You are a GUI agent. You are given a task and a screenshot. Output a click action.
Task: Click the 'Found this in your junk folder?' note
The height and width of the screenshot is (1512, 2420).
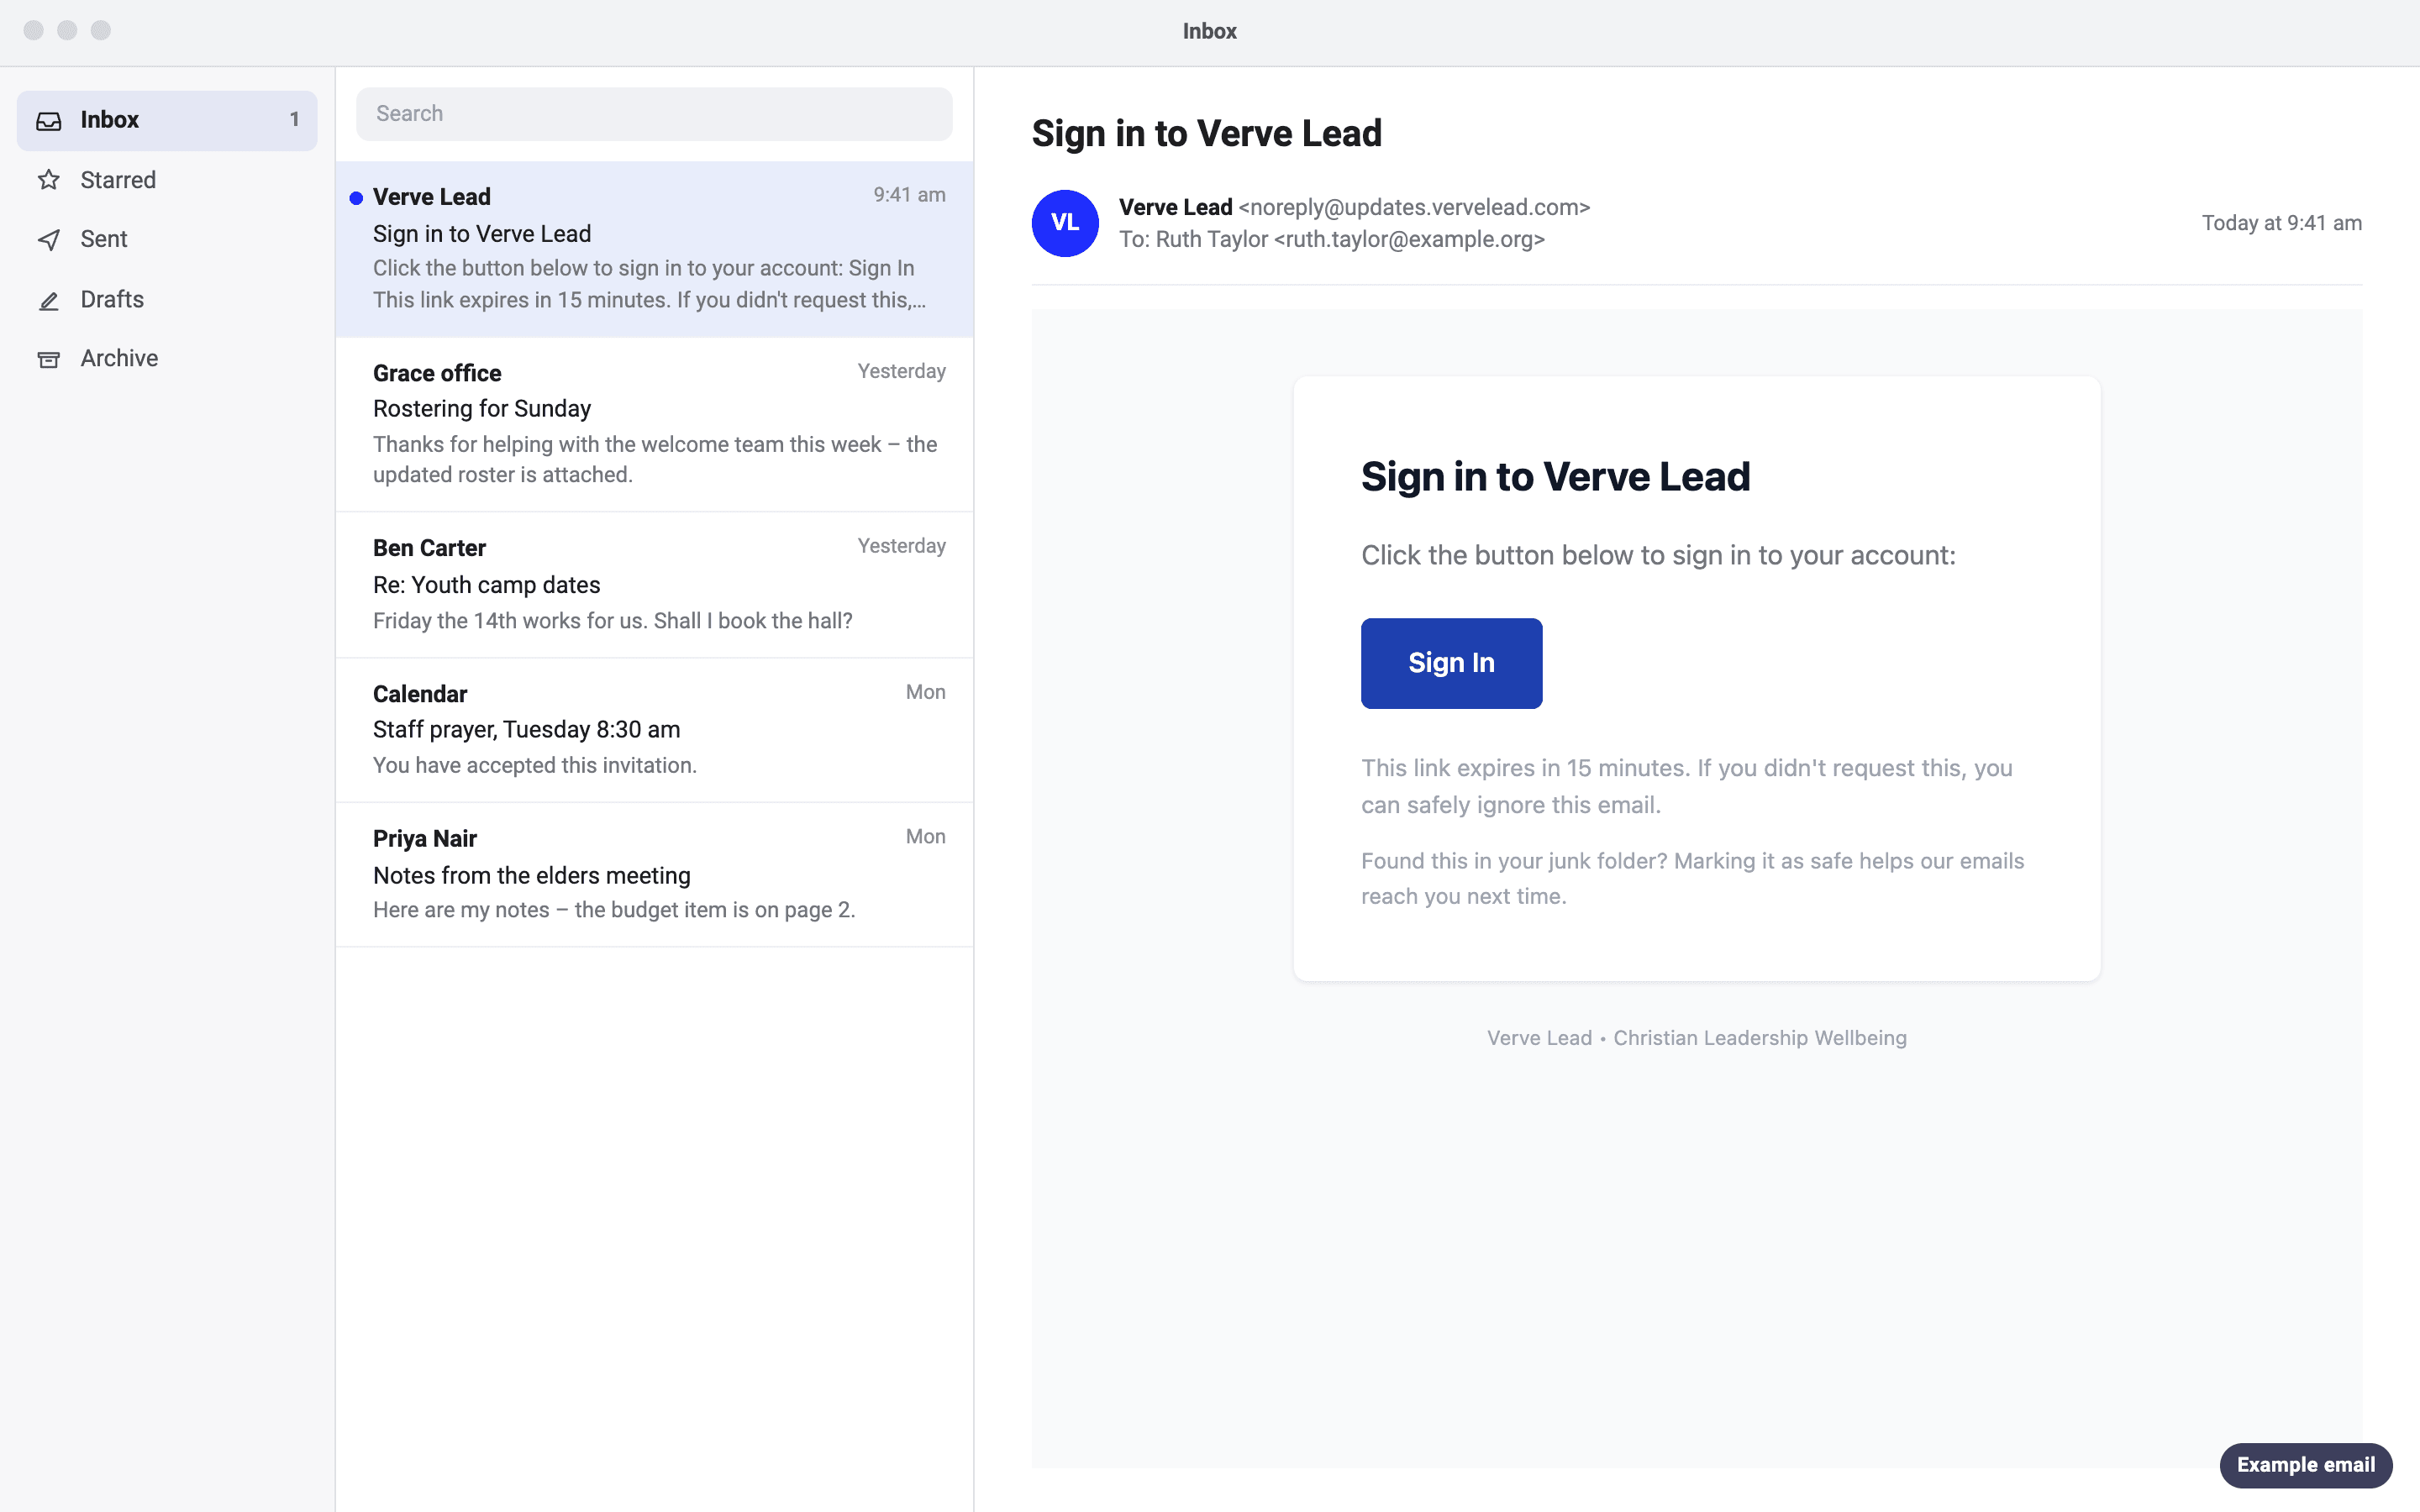point(1692,878)
